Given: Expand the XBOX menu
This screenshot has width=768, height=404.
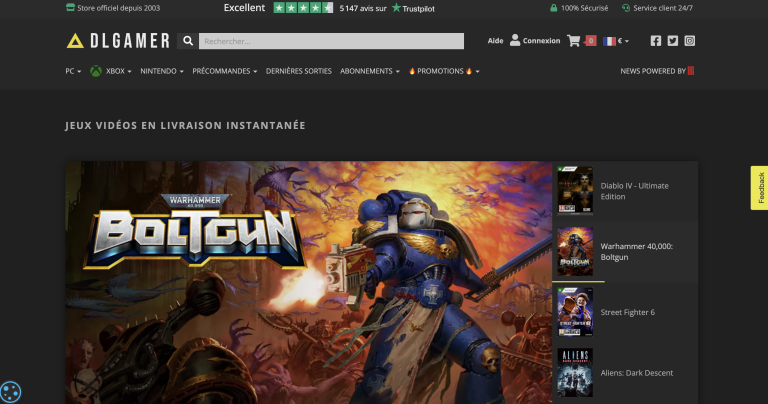Looking at the screenshot, I should click(119, 71).
